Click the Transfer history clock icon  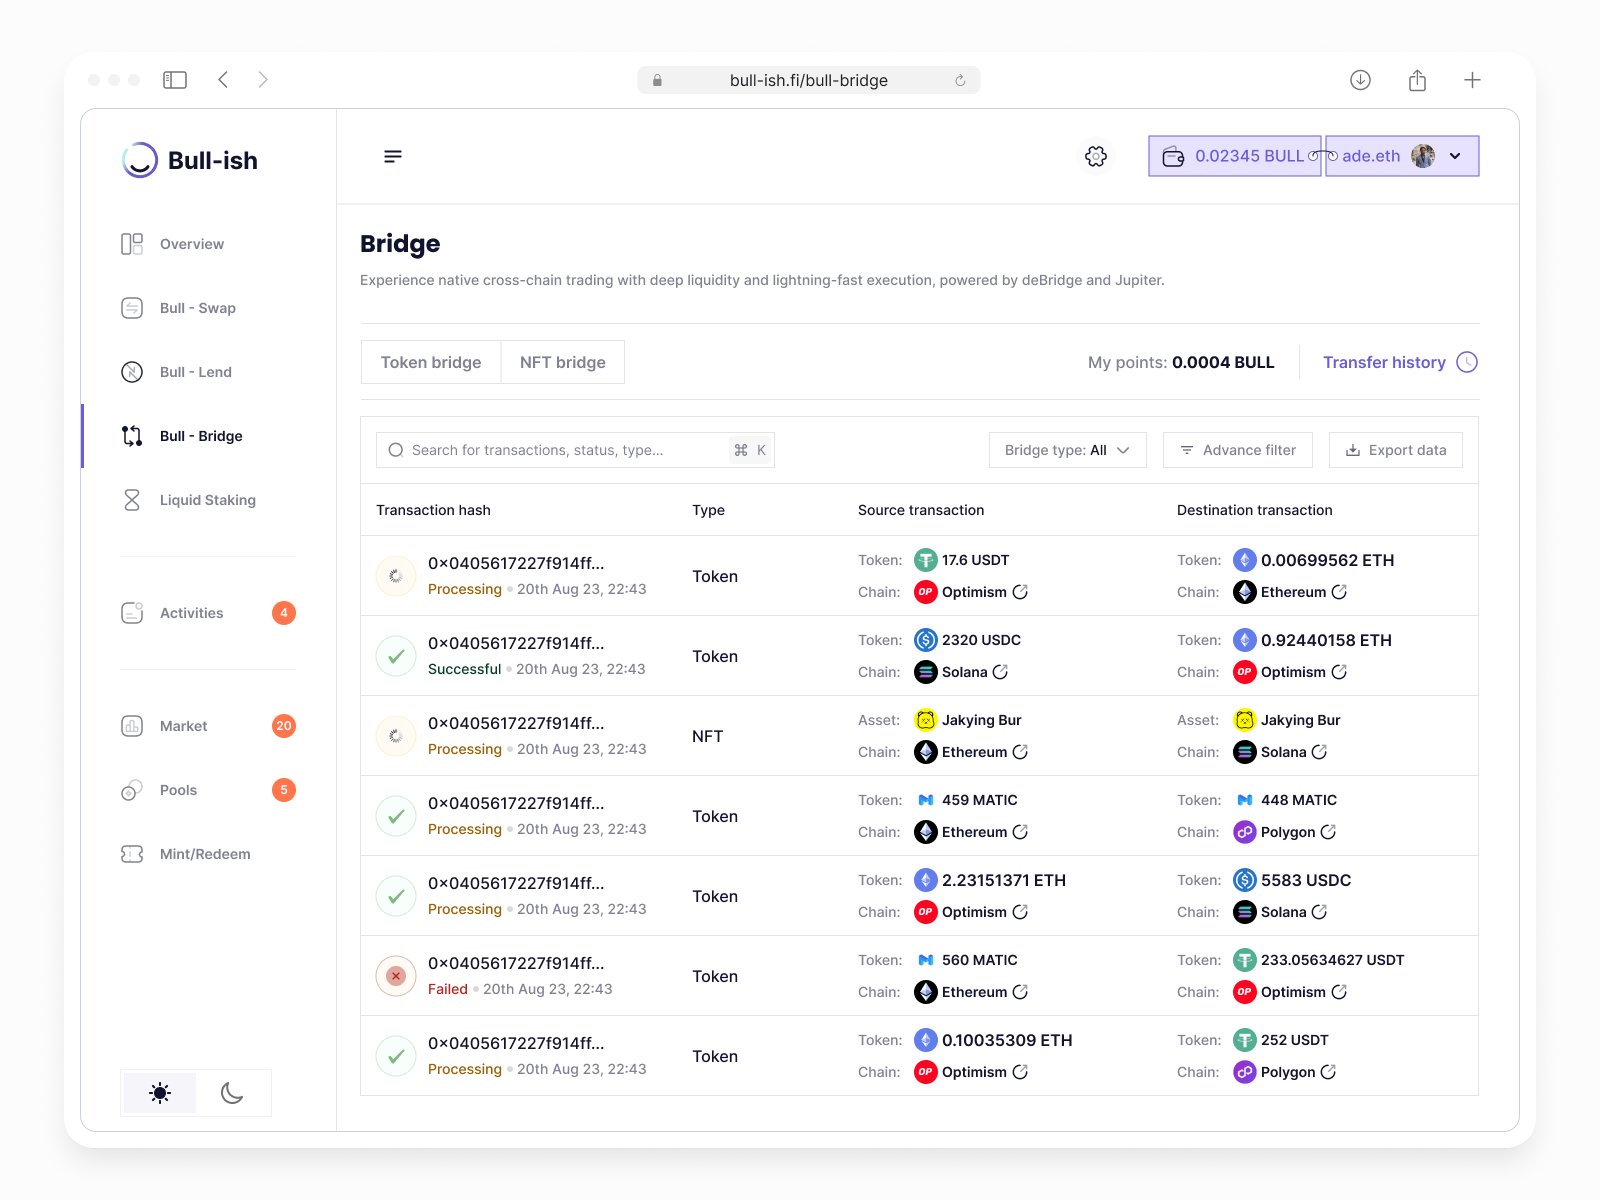(1467, 362)
